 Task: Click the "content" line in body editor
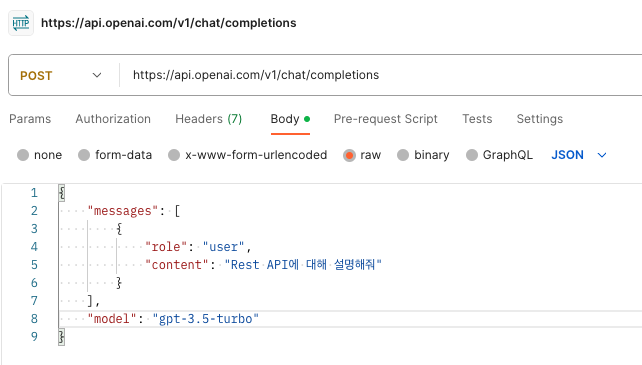[x=350, y=265]
